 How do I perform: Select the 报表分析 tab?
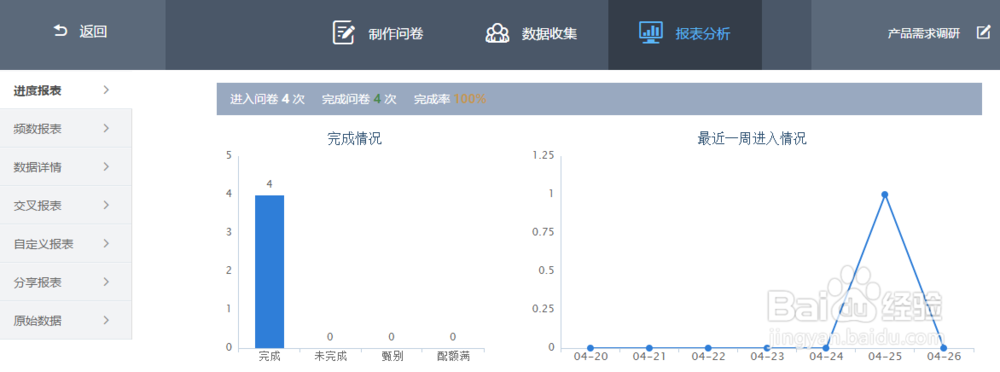[685, 35]
